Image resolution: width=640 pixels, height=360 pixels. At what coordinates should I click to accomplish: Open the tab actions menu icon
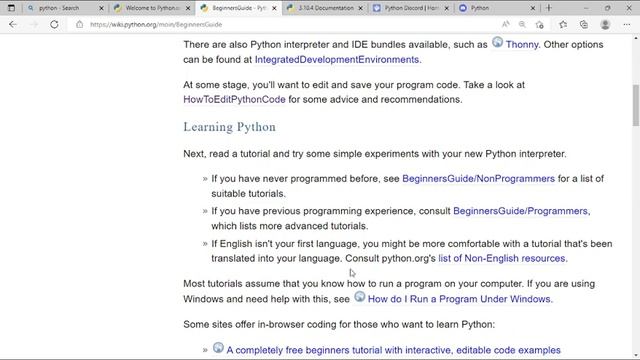[x=11, y=8]
